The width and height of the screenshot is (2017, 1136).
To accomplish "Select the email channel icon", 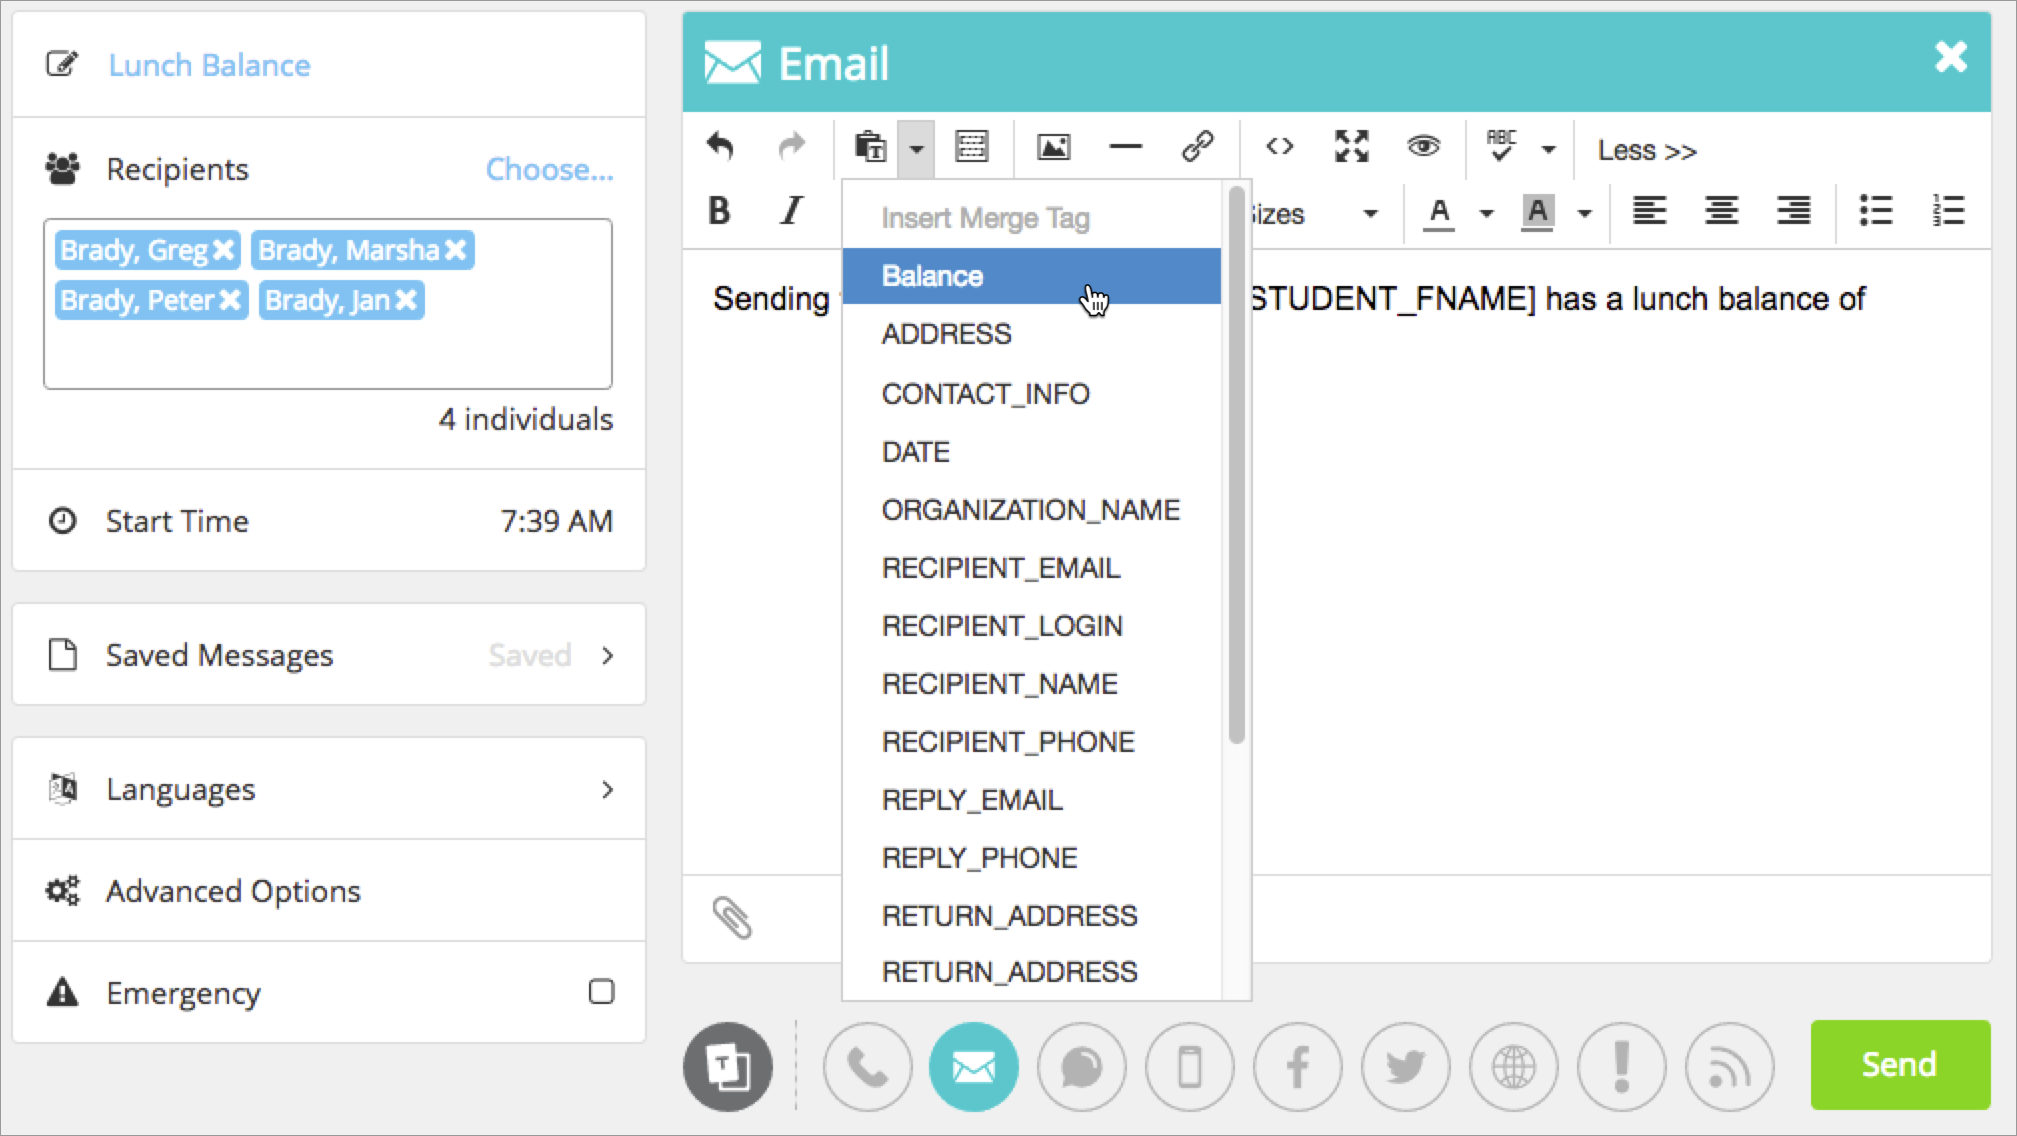I will coord(974,1067).
